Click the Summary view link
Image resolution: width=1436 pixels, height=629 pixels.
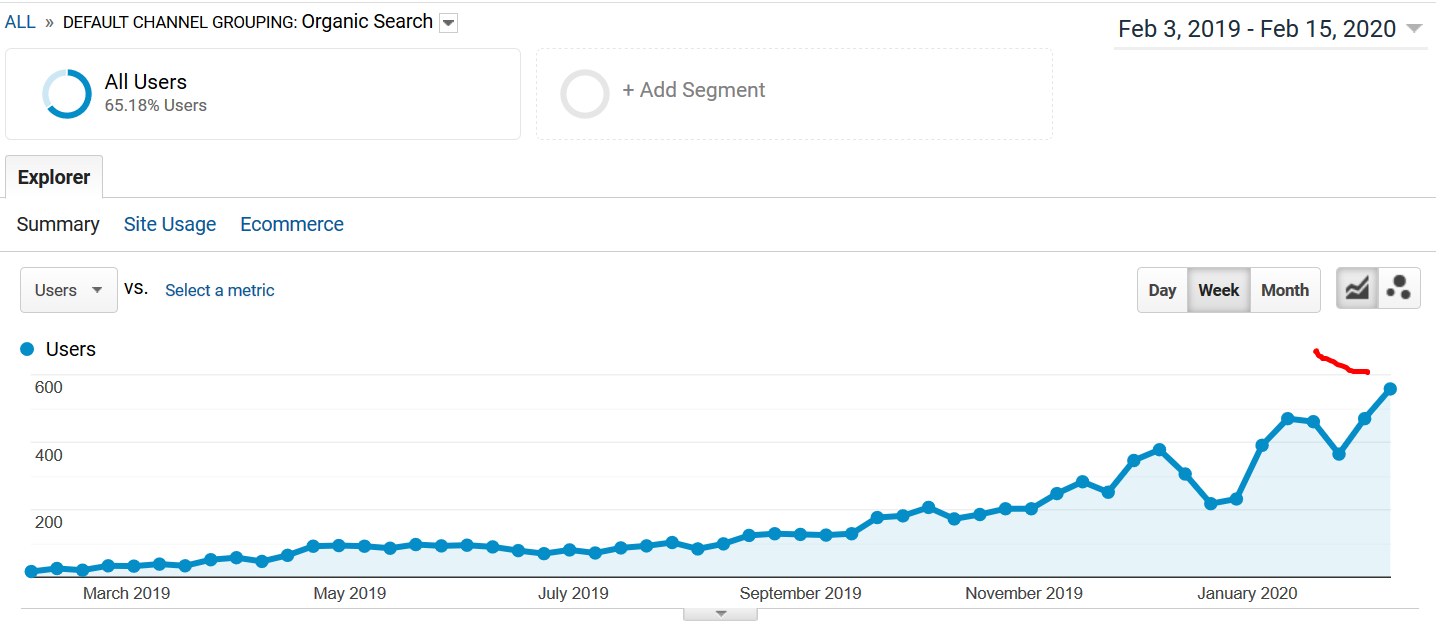[x=58, y=224]
